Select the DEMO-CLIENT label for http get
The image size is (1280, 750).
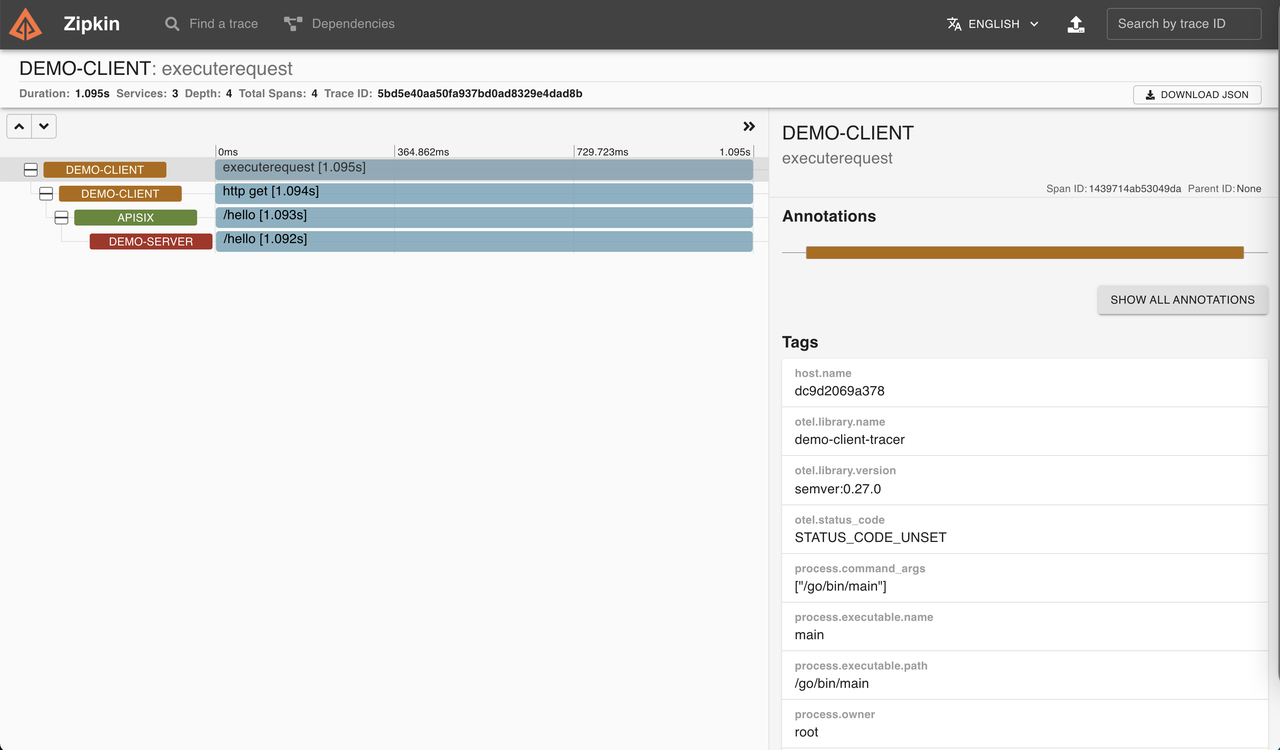pyautogui.click(x=120, y=194)
